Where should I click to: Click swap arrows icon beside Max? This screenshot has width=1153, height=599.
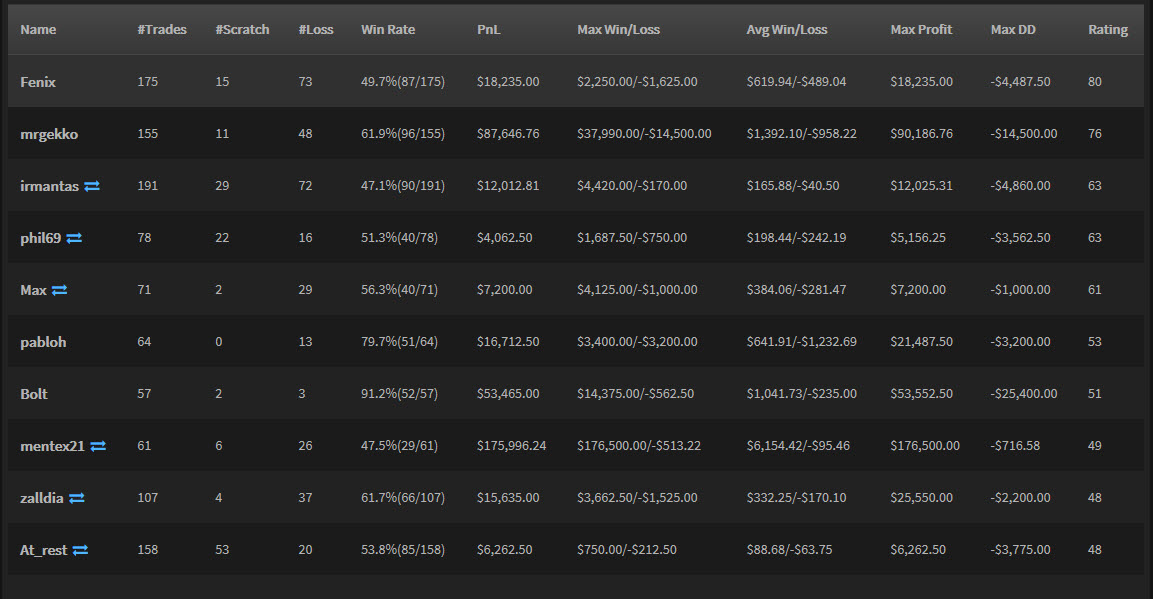click(x=60, y=290)
